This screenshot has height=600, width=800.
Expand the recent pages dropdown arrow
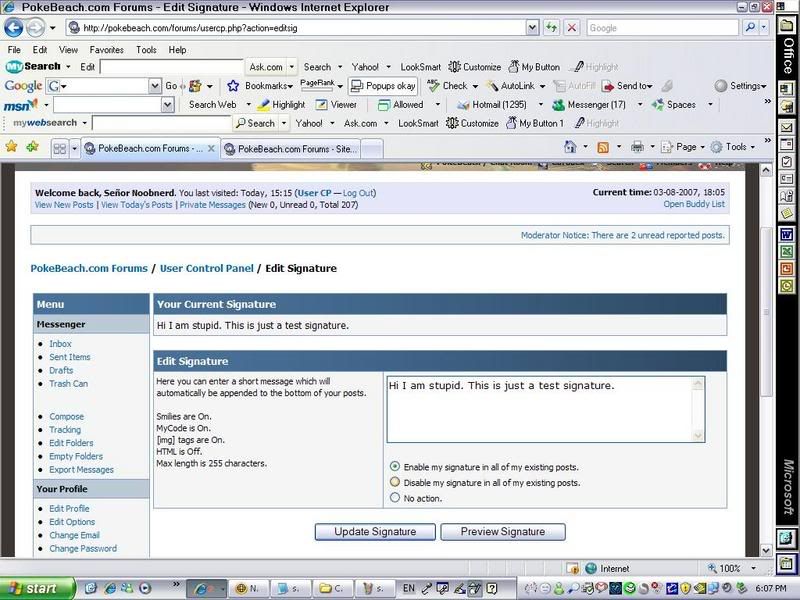pos(52,28)
